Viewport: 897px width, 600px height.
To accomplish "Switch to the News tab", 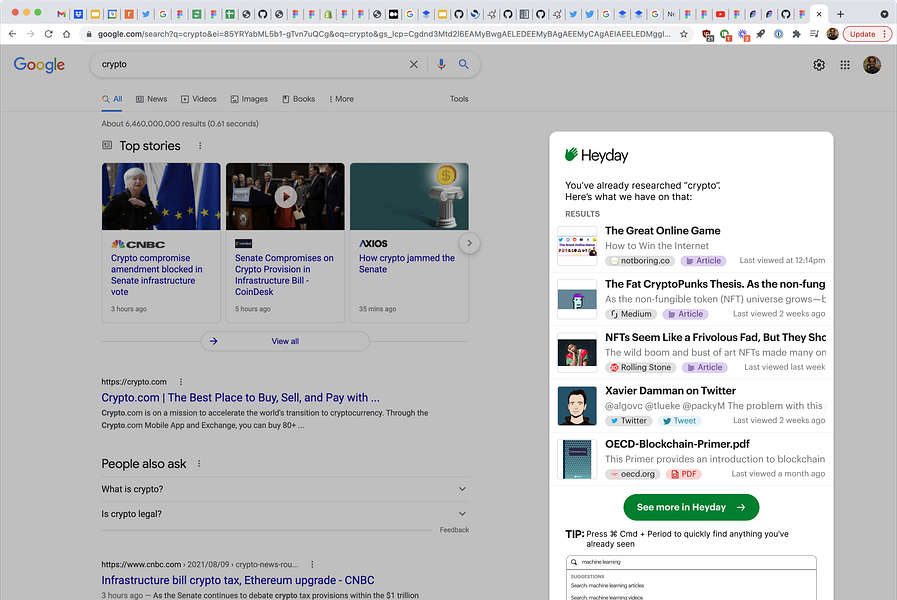I will pyautogui.click(x=152, y=99).
